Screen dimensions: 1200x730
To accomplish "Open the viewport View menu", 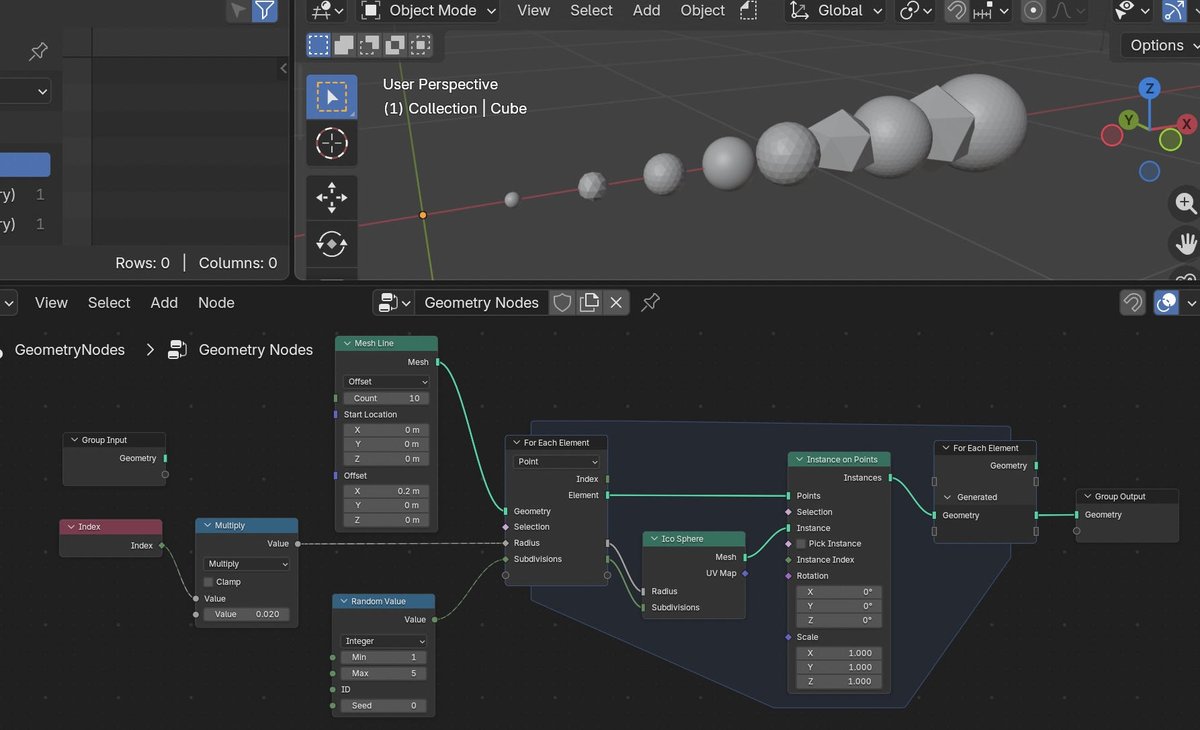I will click(x=533, y=10).
